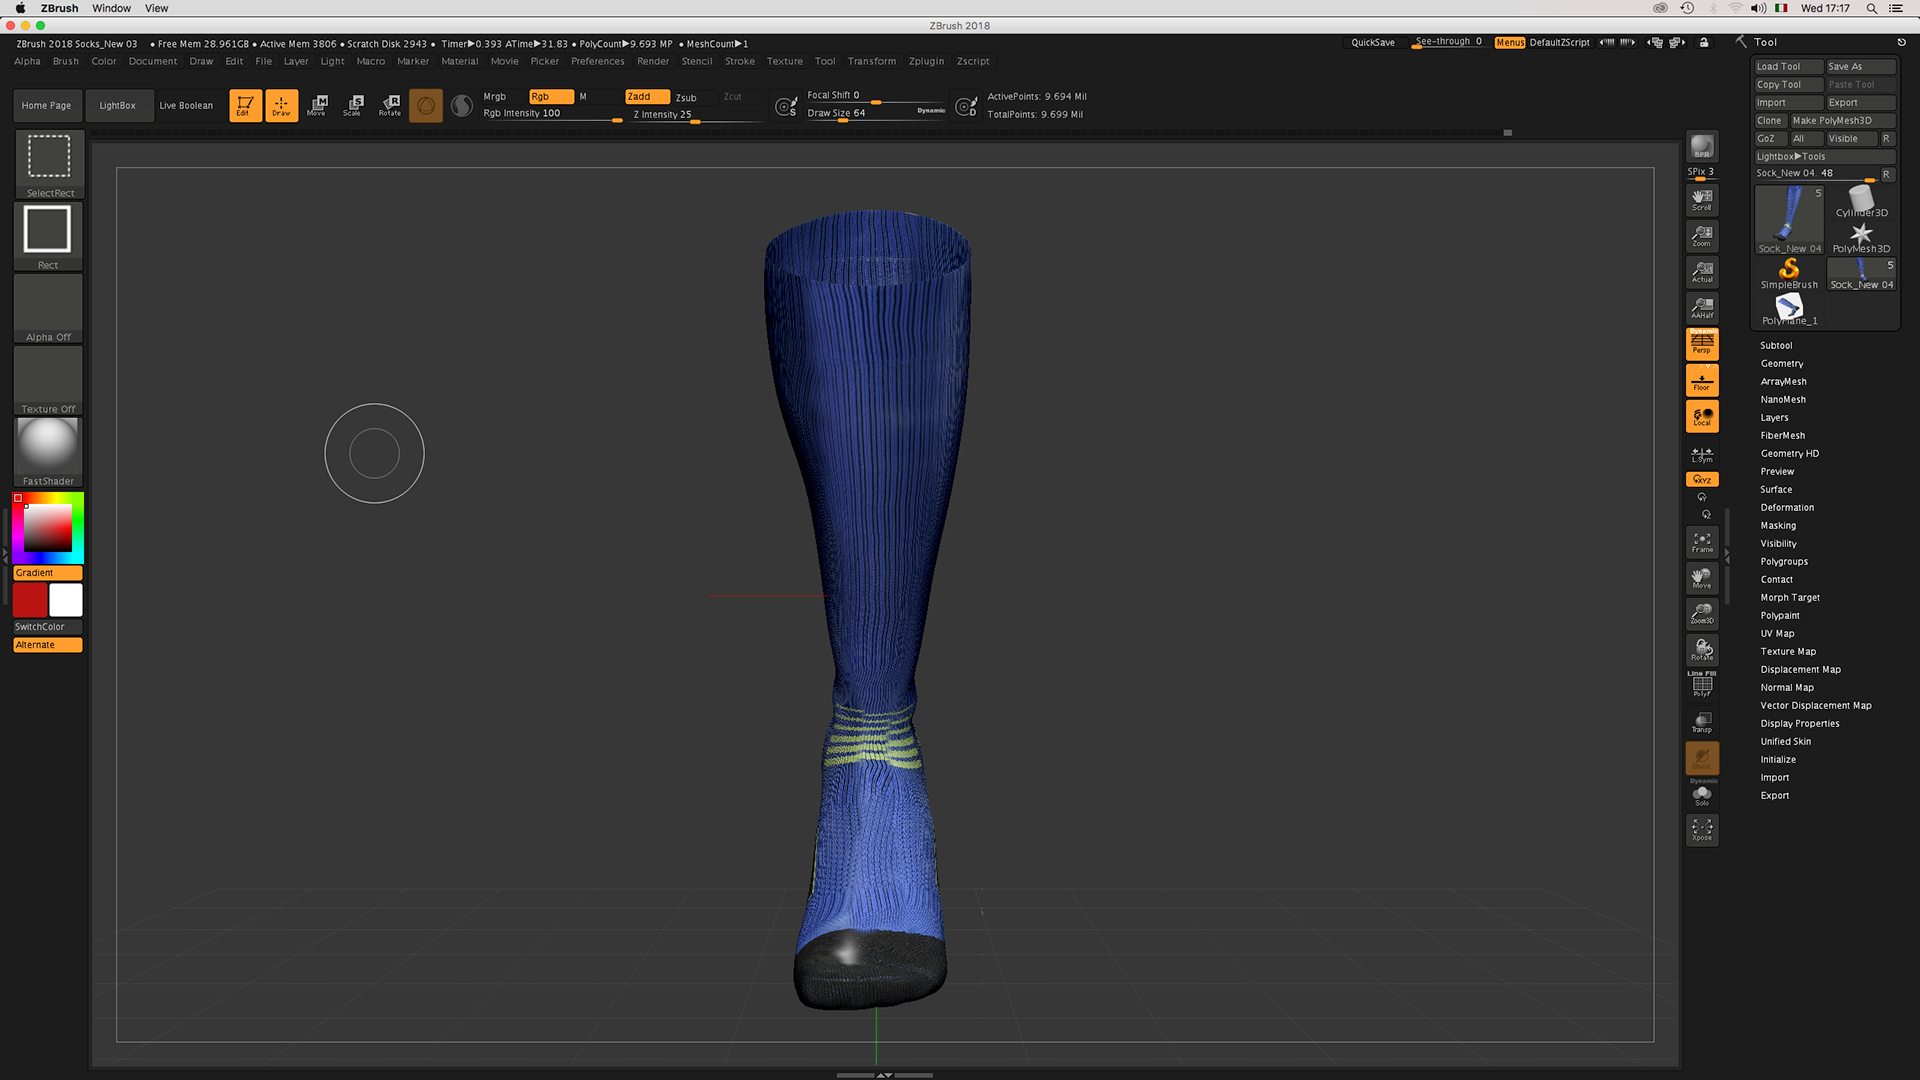Open the Zplugin menu
The image size is (1920, 1080).
point(926,61)
